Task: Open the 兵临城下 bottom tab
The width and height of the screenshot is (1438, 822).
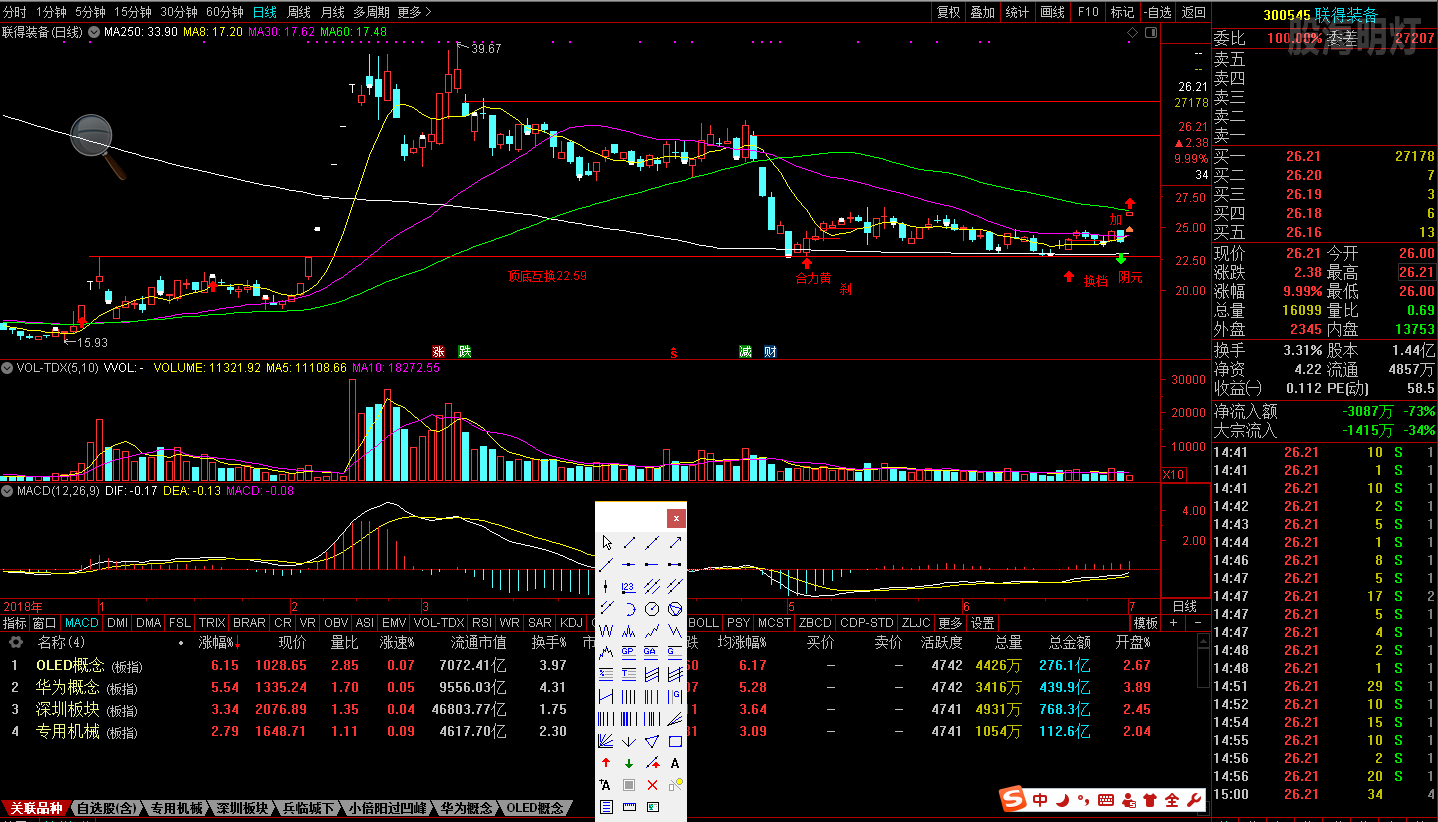Action: tap(309, 808)
